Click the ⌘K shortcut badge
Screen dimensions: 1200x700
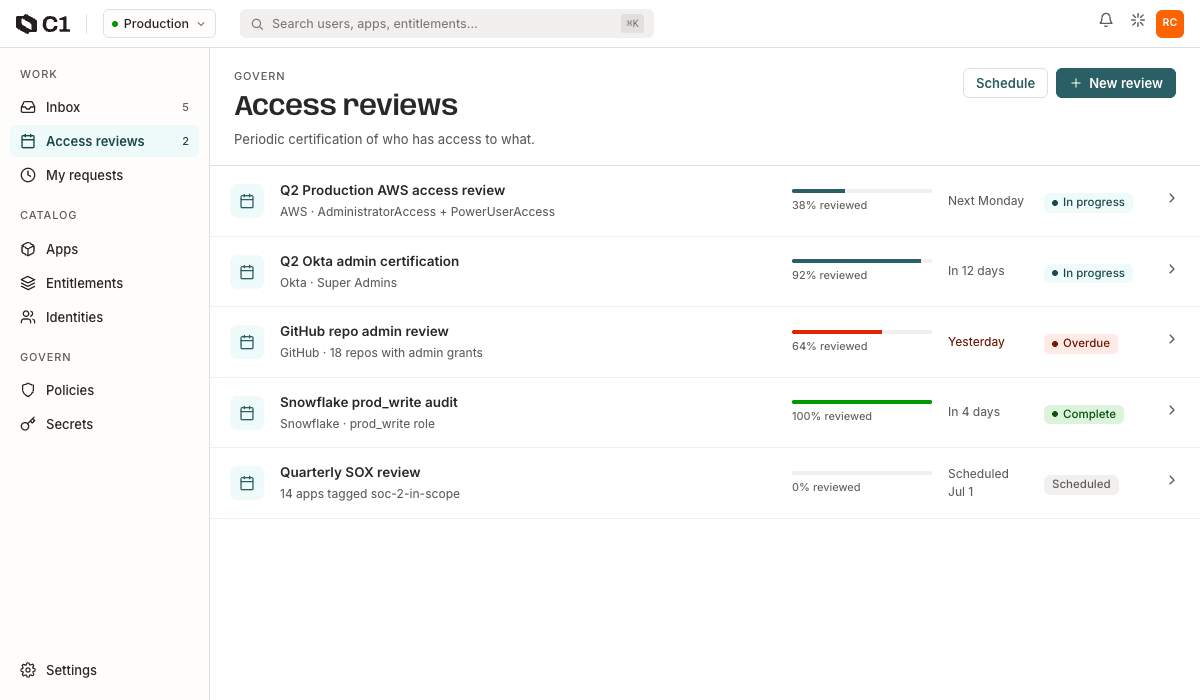pyautogui.click(x=632, y=24)
